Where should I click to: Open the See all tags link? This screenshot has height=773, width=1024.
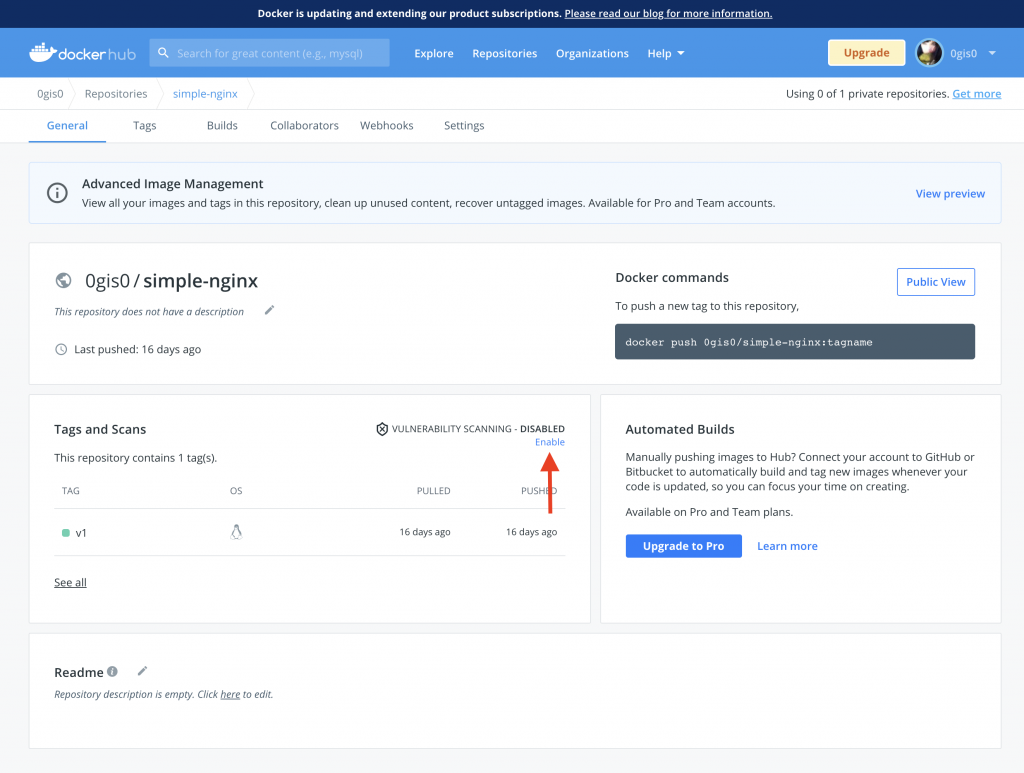pyautogui.click(x=71, y=582)
